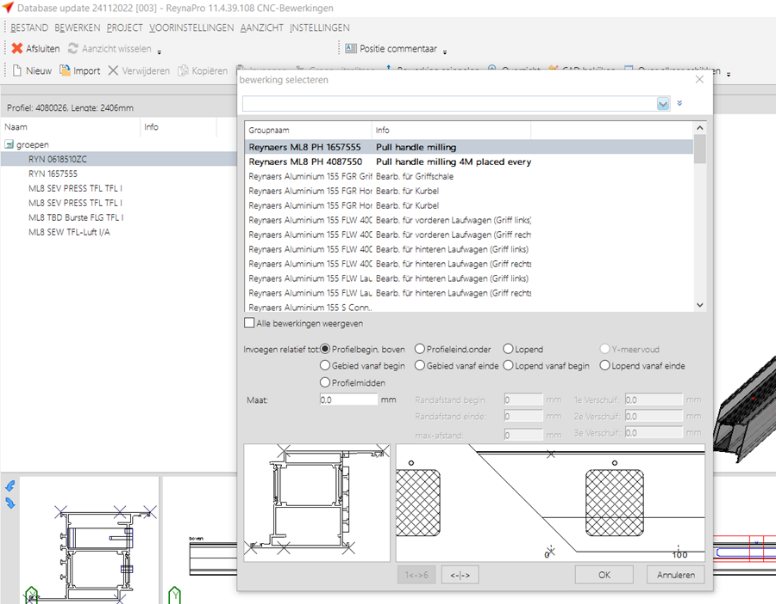Viewport: 776px width, 604px height.
Task: Select tree item ML8 TBD Burste FLG TFL I
Action: (x=76, y=217)
